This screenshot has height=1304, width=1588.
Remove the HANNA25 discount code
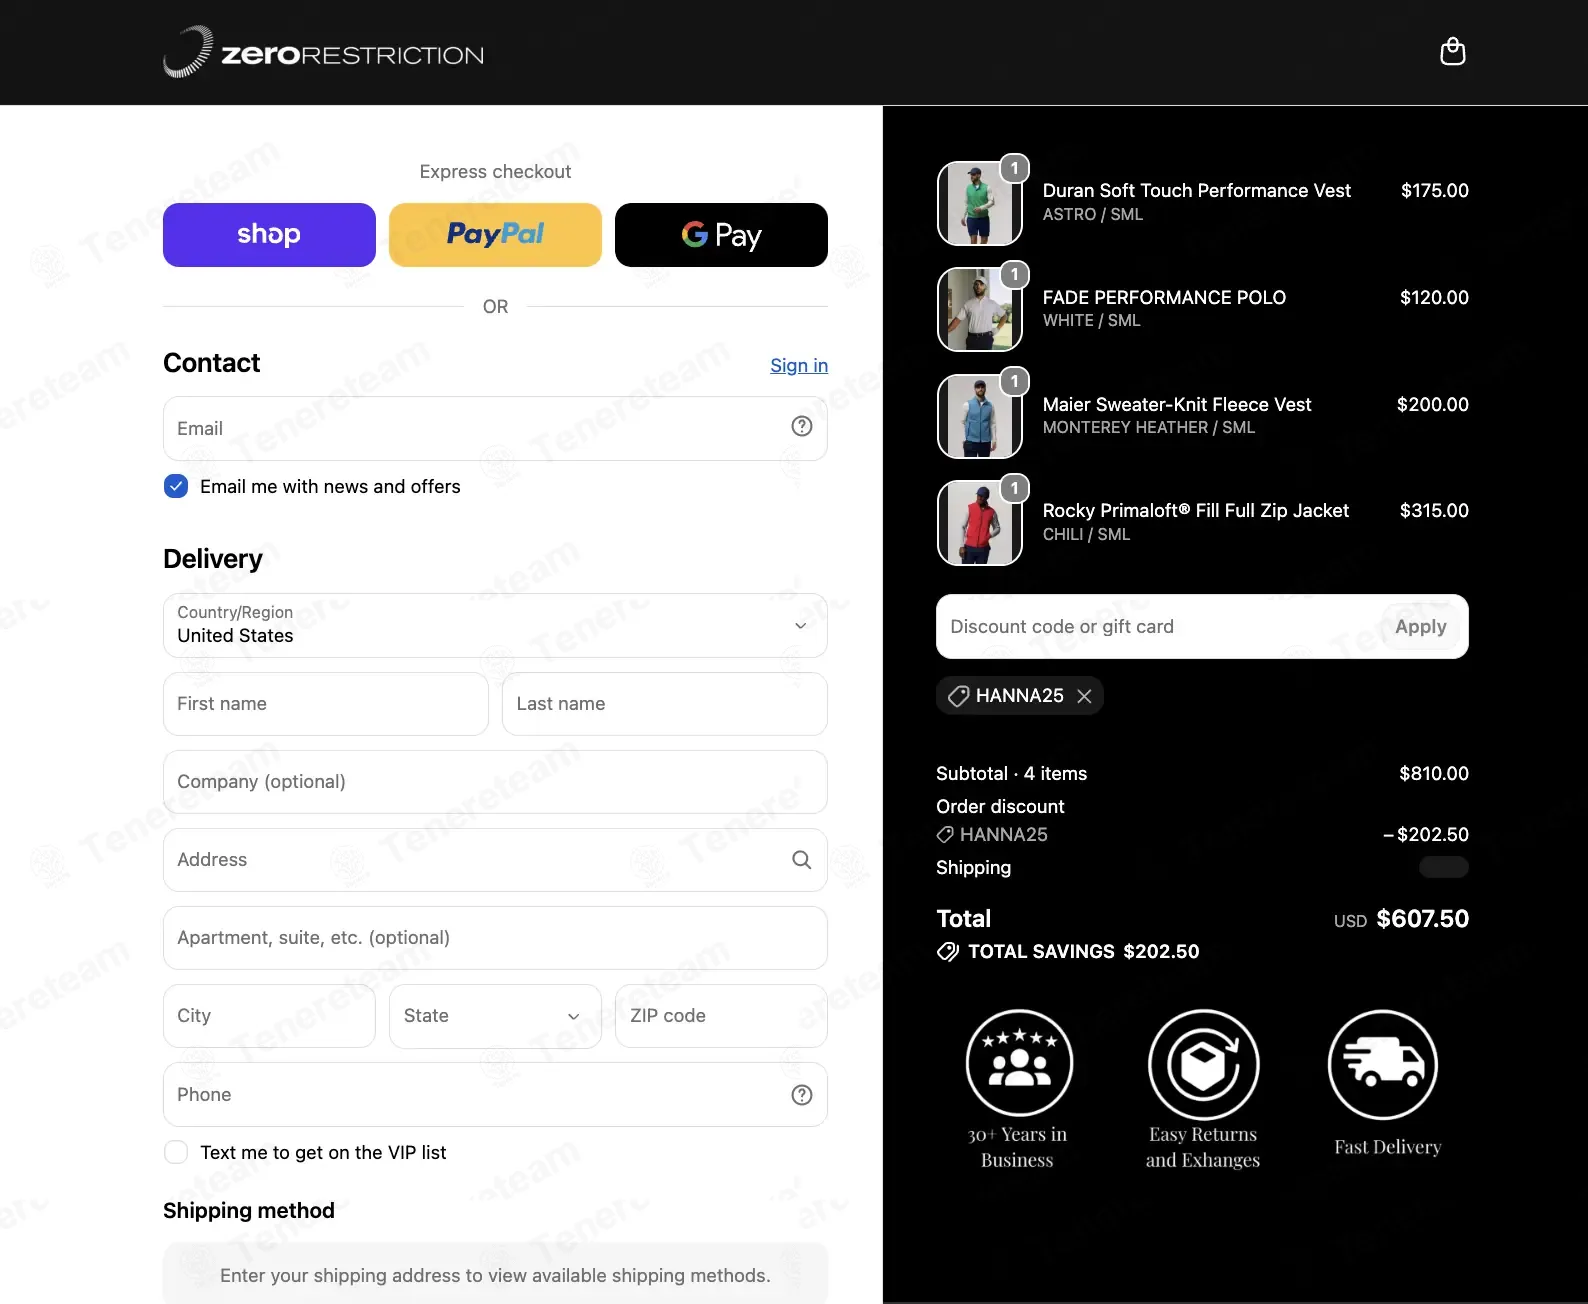pos(1084,696)
